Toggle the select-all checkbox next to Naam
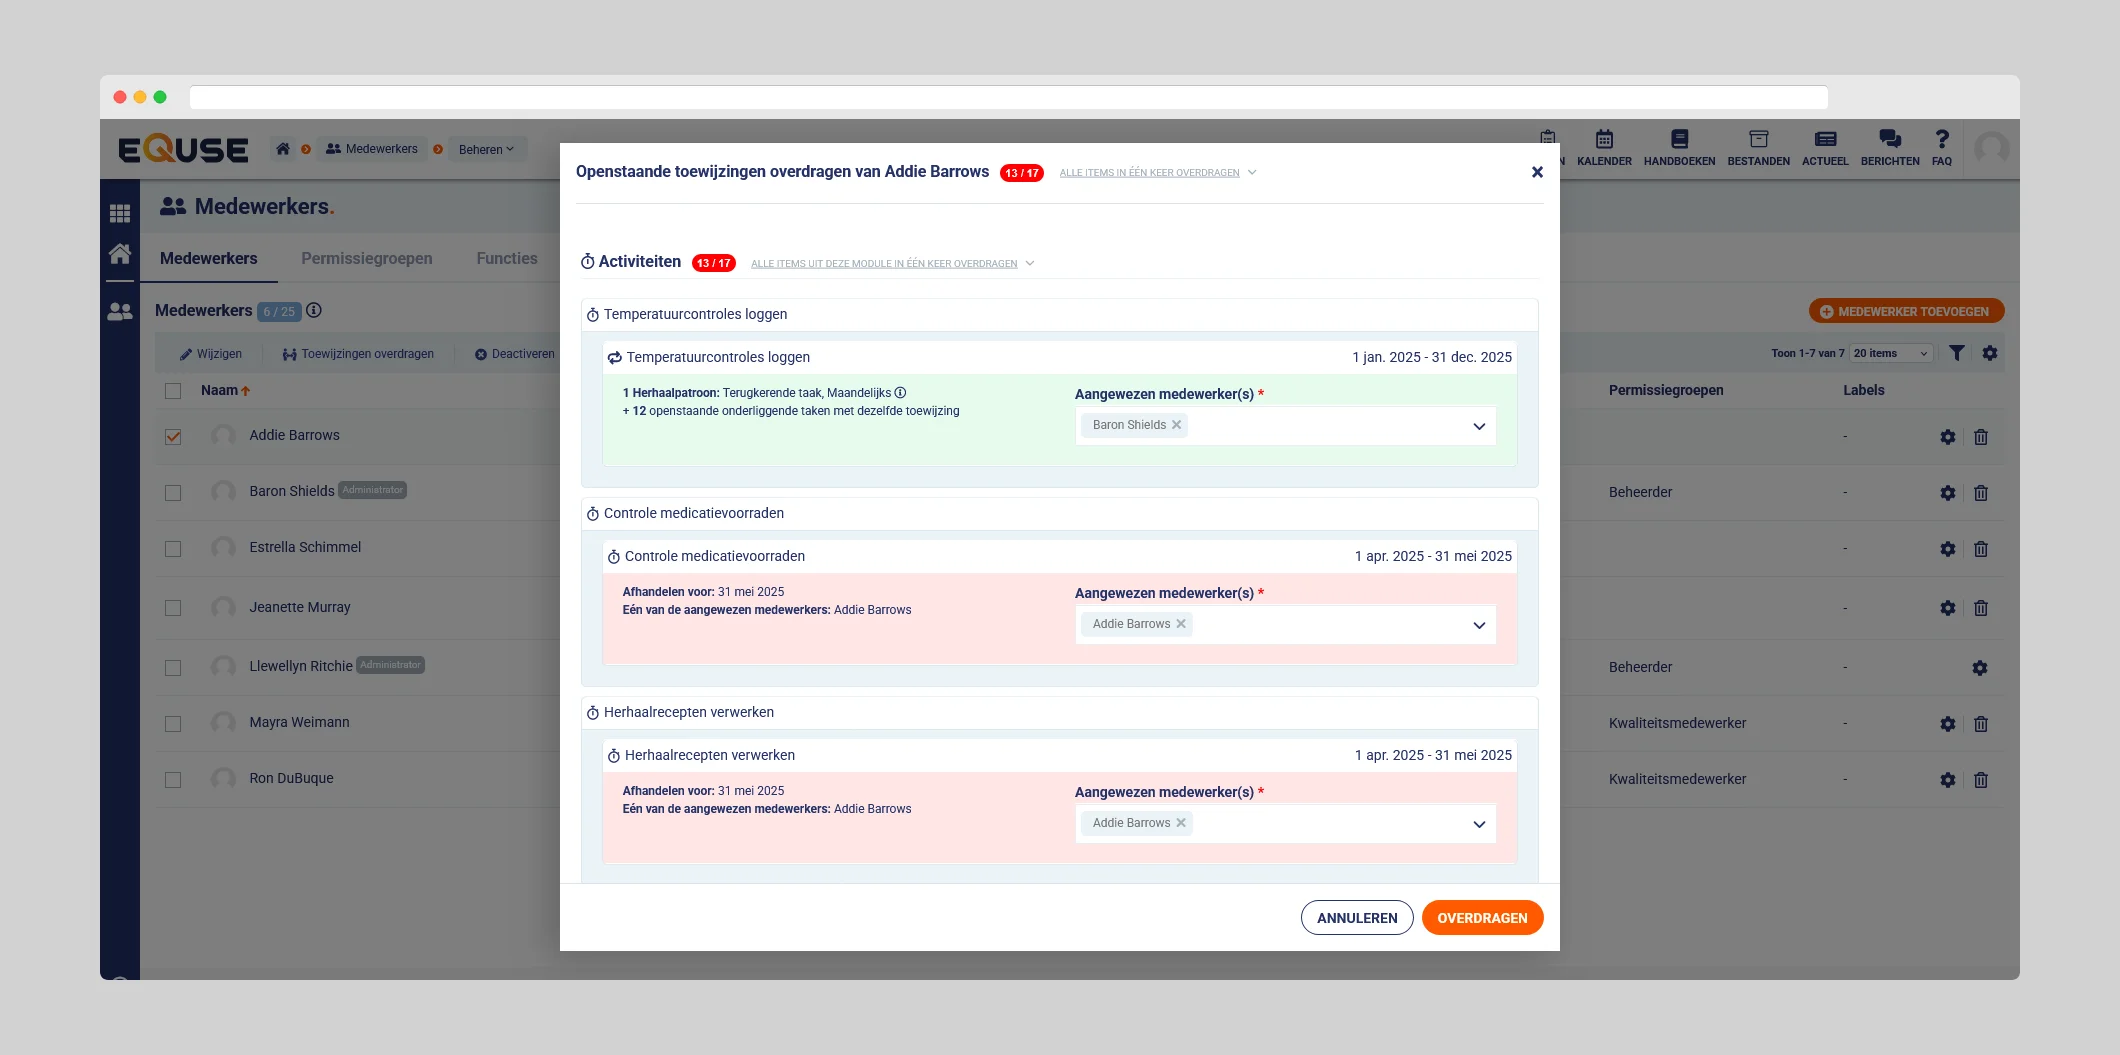 [x=173, y=391]
